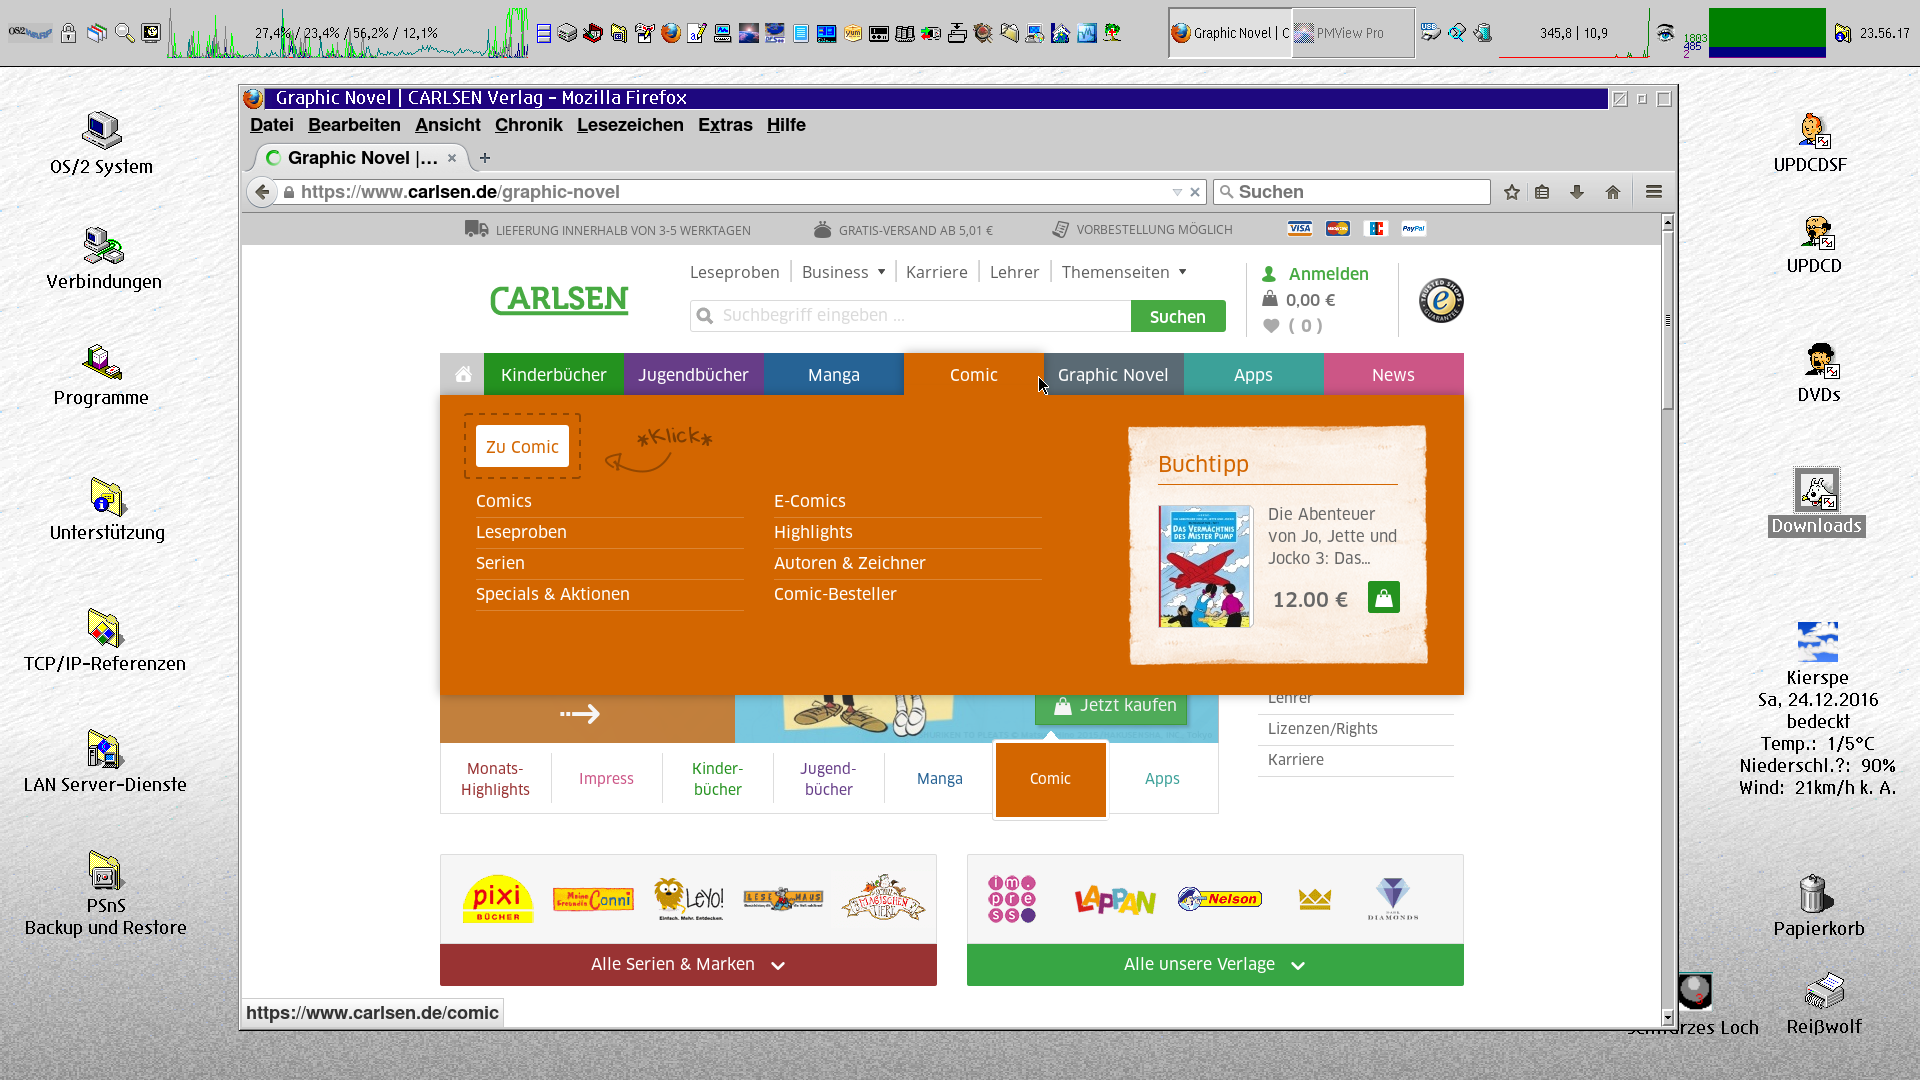Click the pixi Bücher brand logo

point(497,899)
